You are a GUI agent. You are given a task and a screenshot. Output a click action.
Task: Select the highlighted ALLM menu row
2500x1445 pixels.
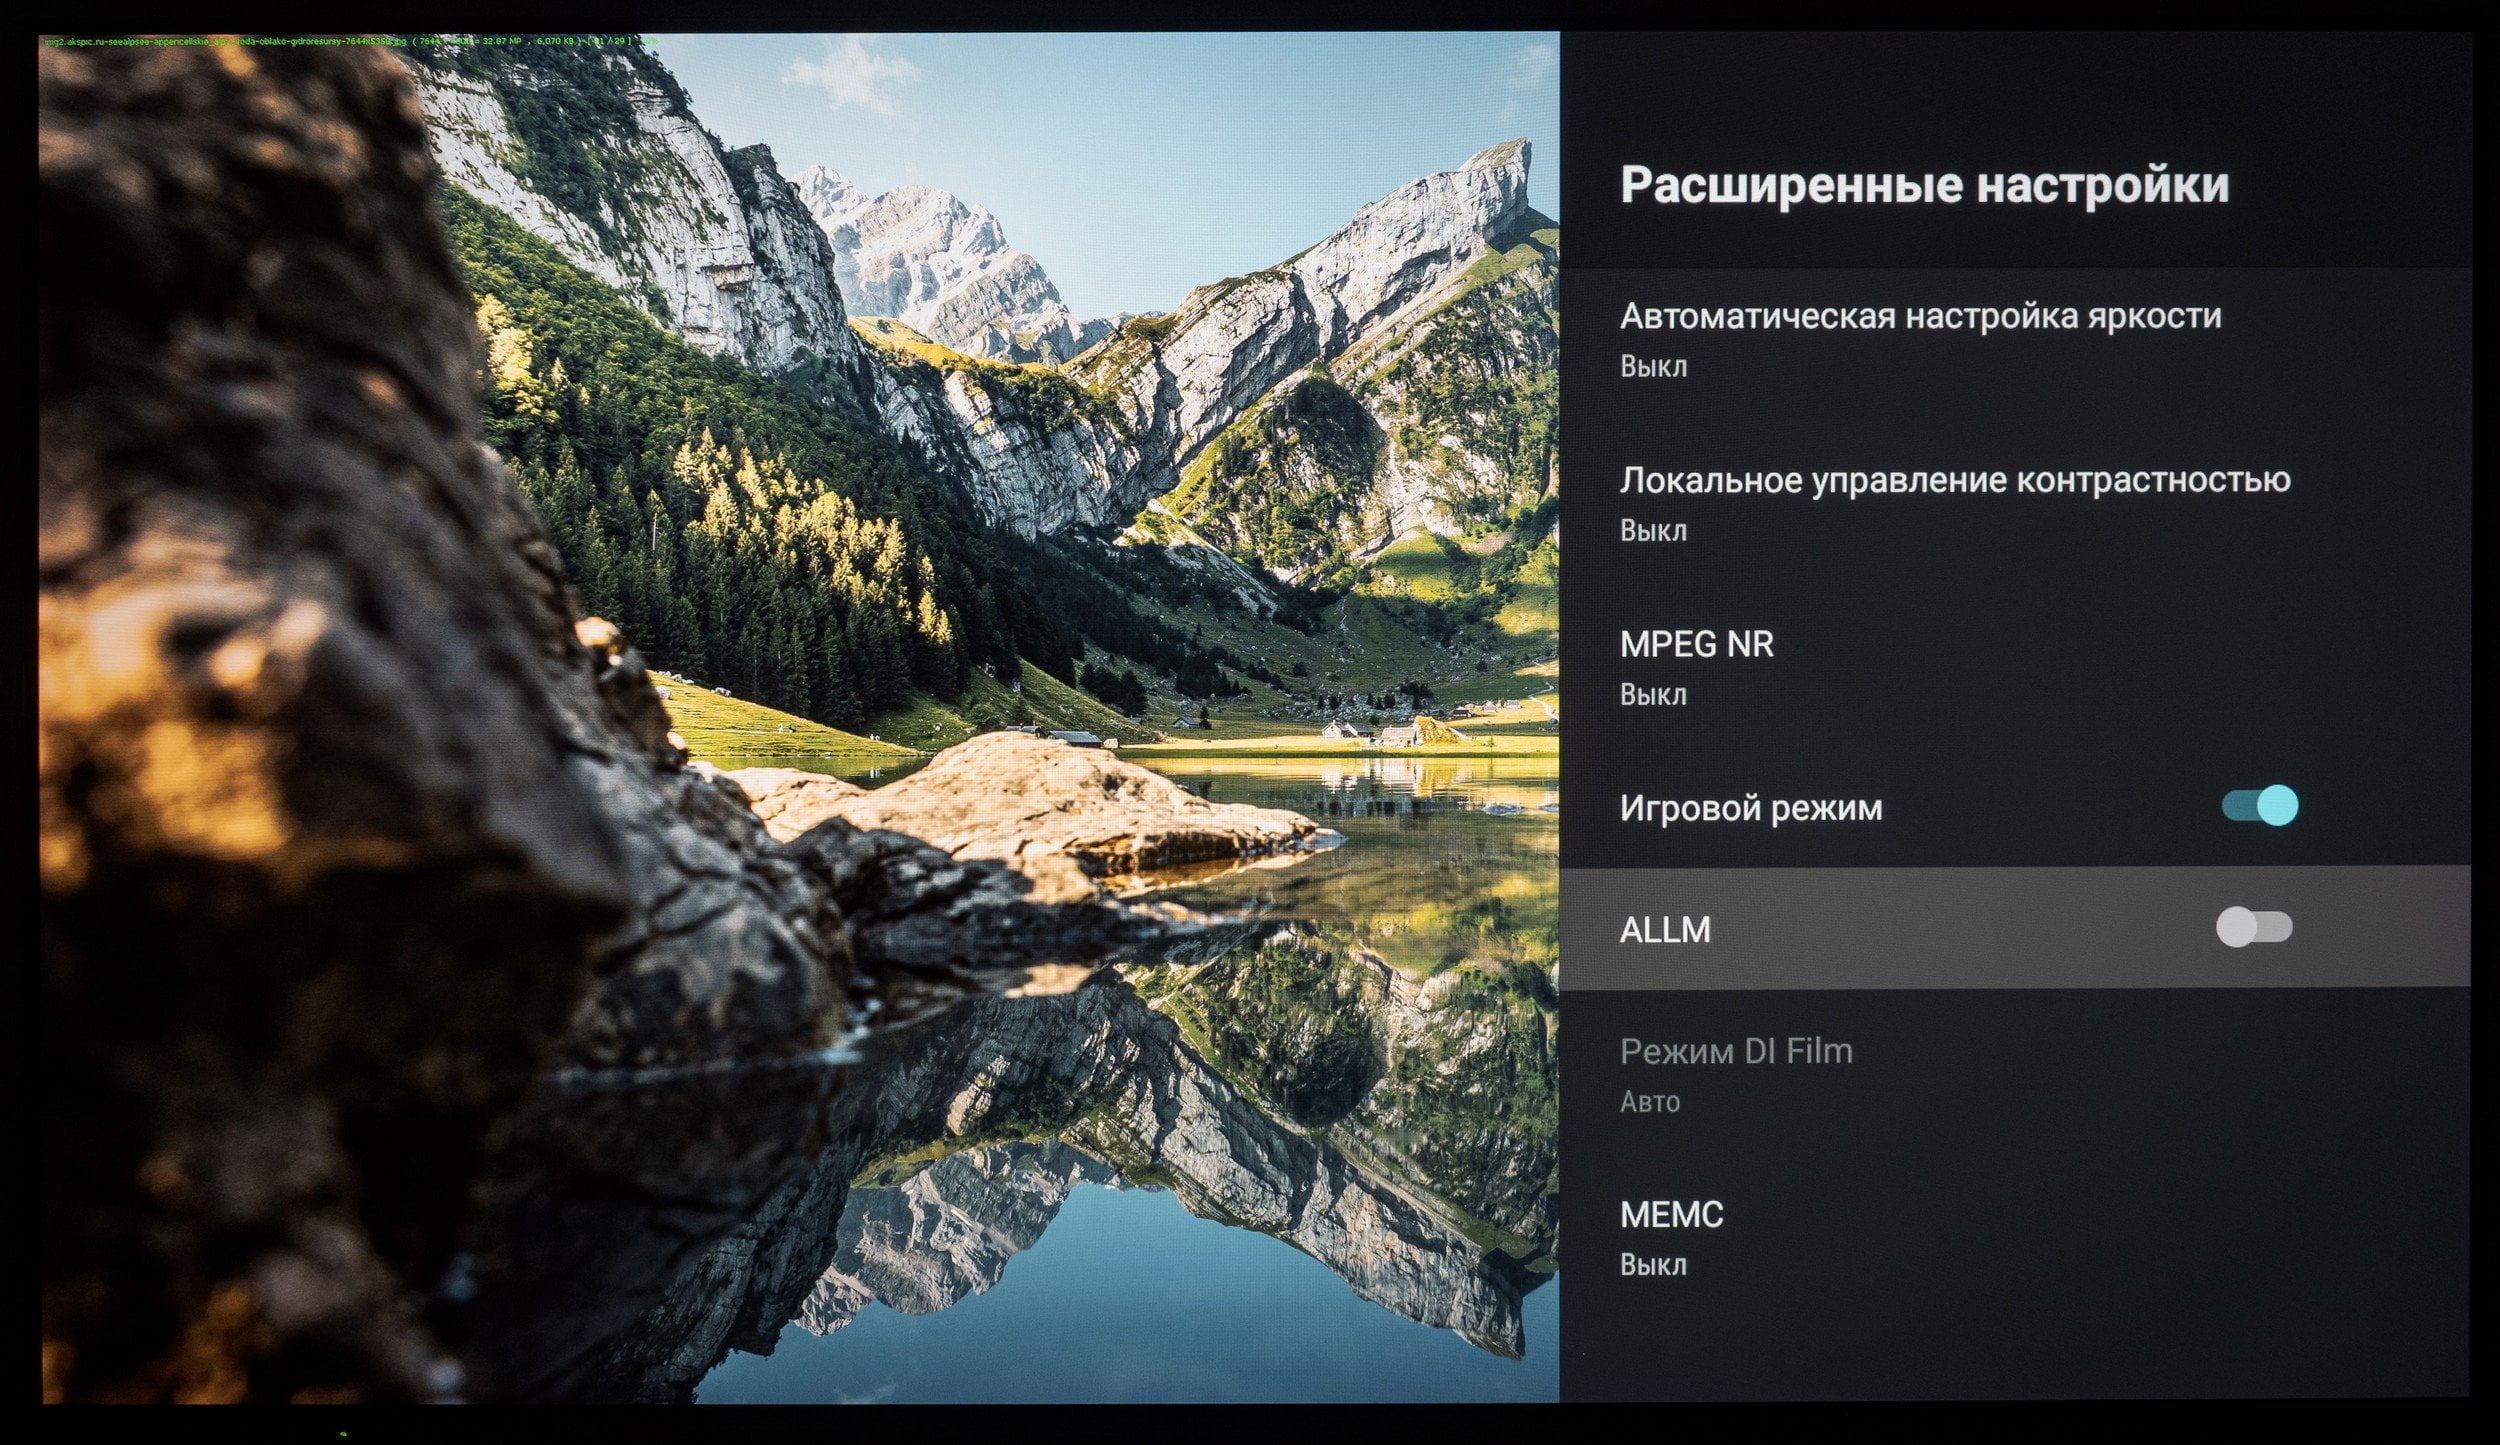click(x=2014, y=927)
